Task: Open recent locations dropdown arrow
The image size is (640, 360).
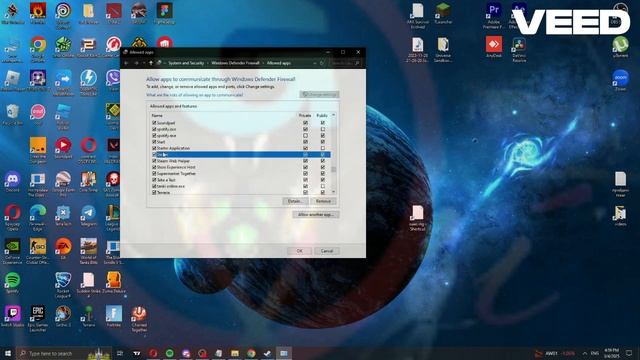Action: [144, 63]
